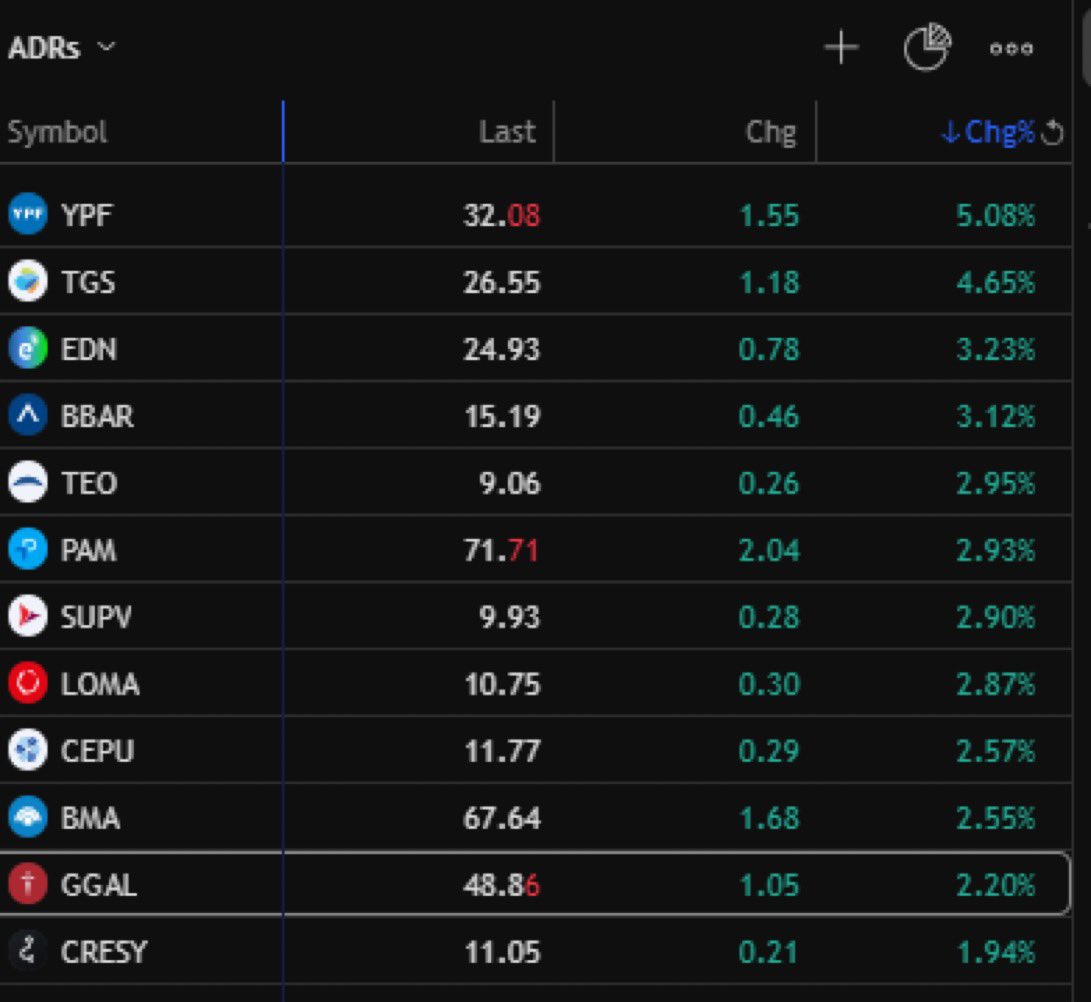Image resolution: width=1091 pixels, height=1002 pixels.
Task: Click the GGAL logo icon
Action: point(28,884)
